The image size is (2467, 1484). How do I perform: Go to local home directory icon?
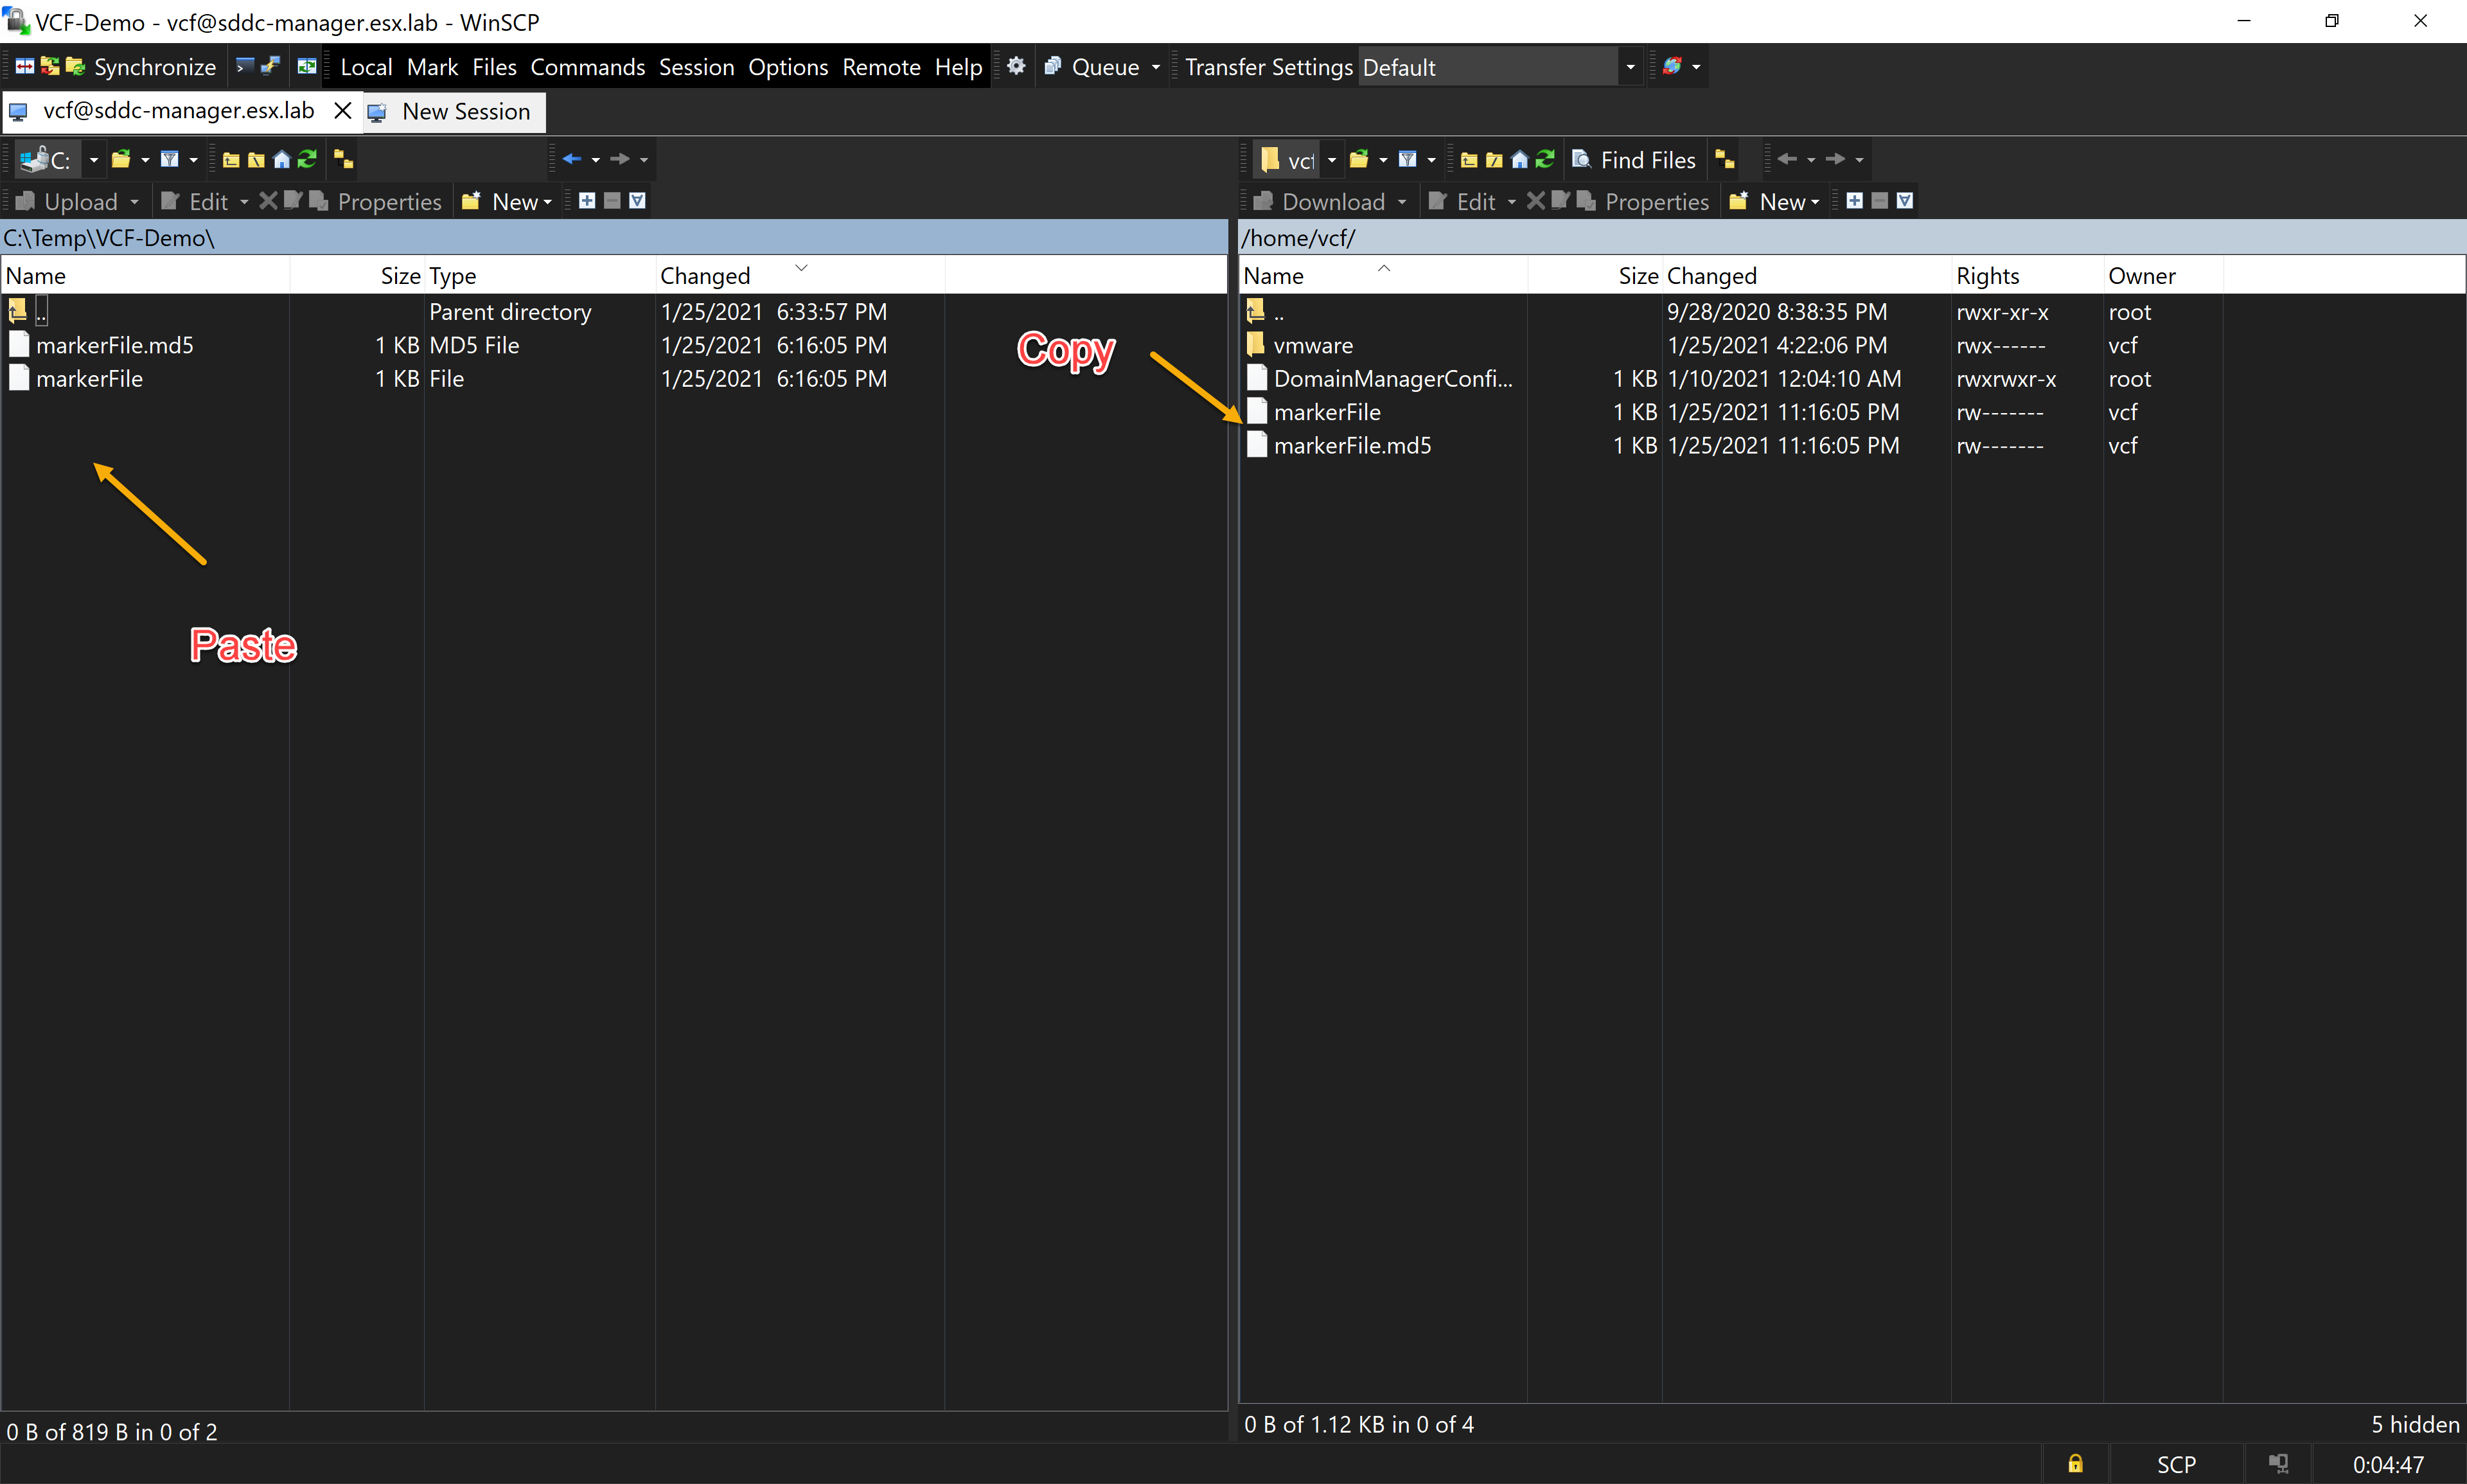(282, 159)
